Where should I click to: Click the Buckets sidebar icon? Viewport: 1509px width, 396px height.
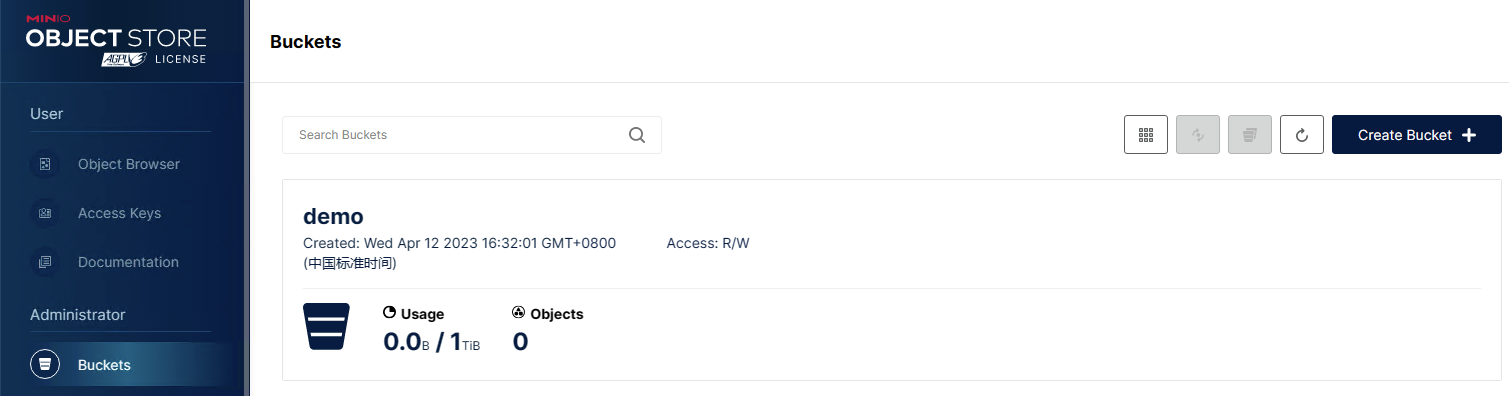pyautogui.click(x=44, y=365)
